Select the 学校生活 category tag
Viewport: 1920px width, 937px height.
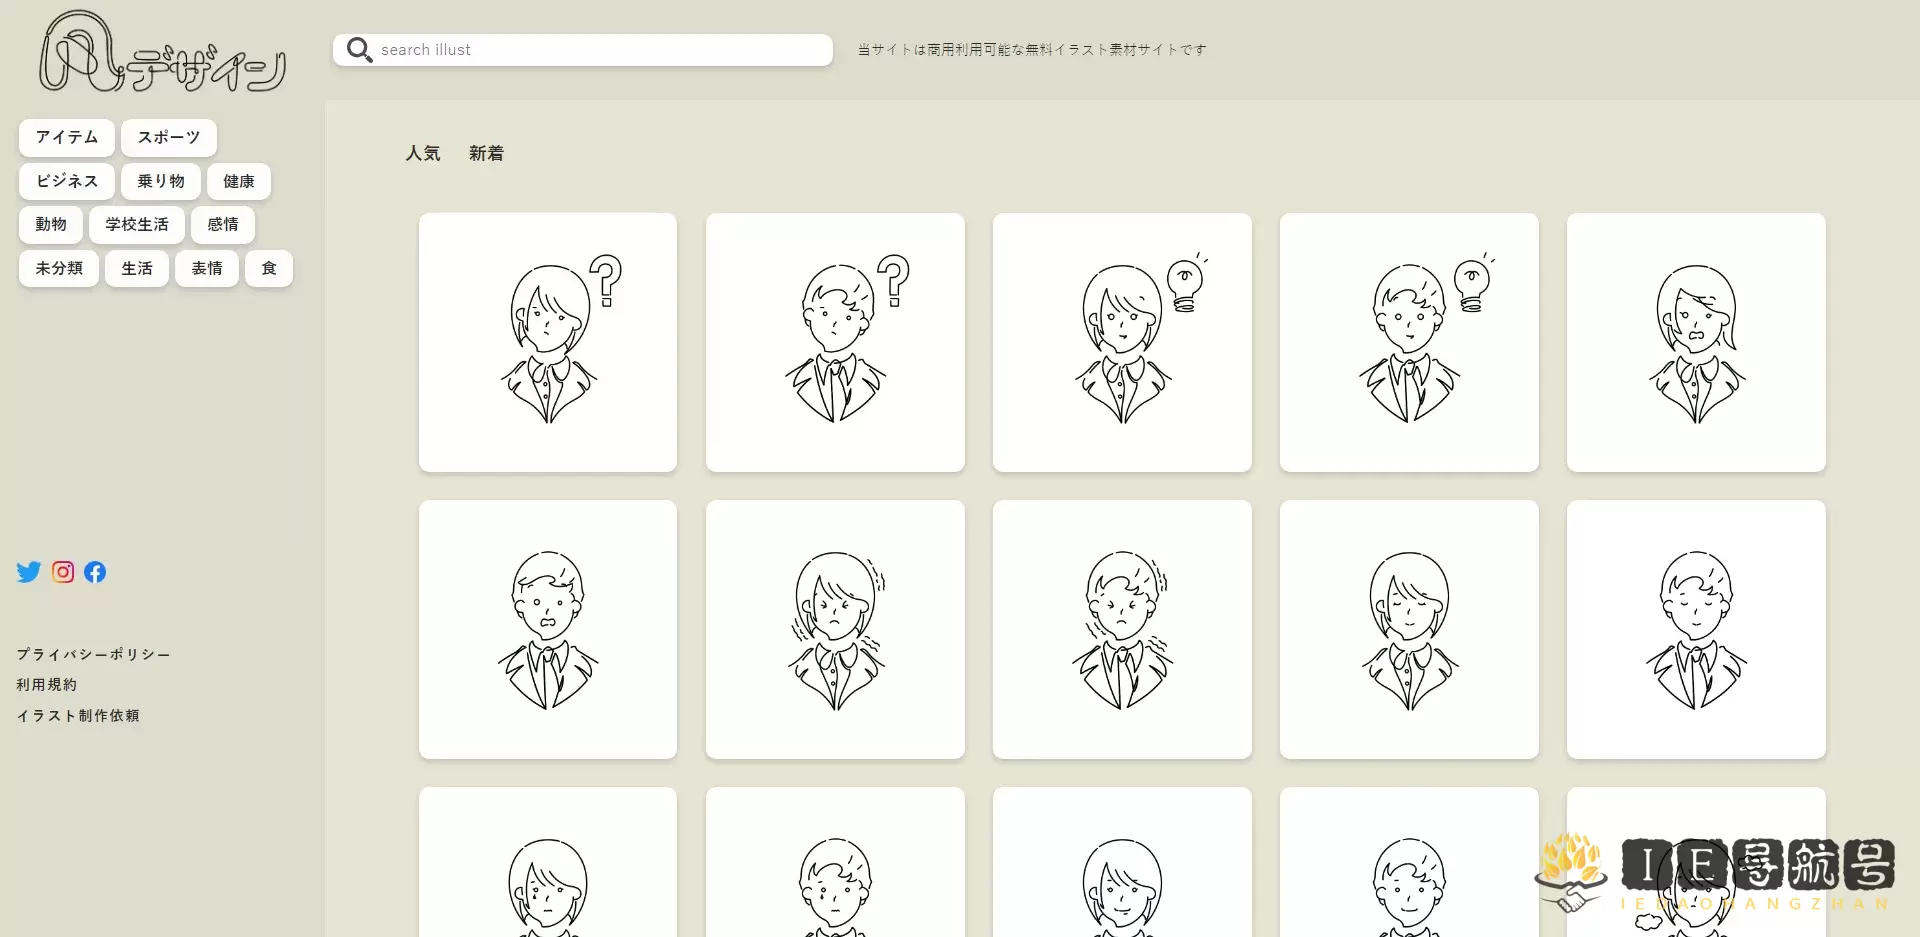coord(137,225)
